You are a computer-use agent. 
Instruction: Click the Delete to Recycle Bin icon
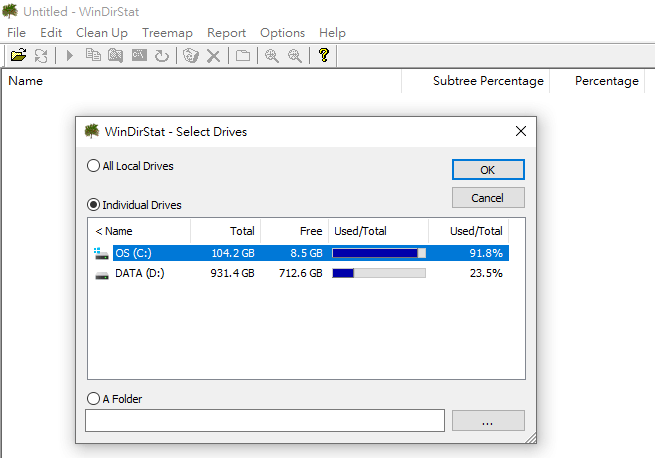tap(190, 55)
